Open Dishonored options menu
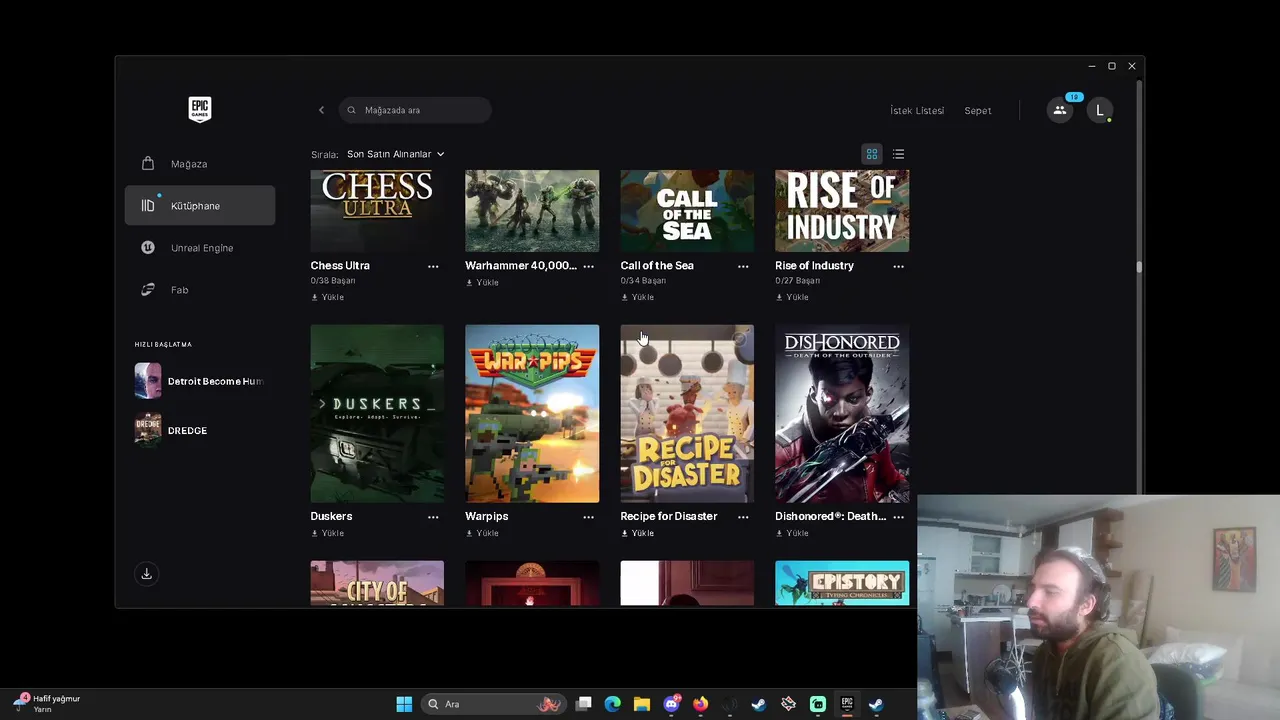 tap(898, 517)
